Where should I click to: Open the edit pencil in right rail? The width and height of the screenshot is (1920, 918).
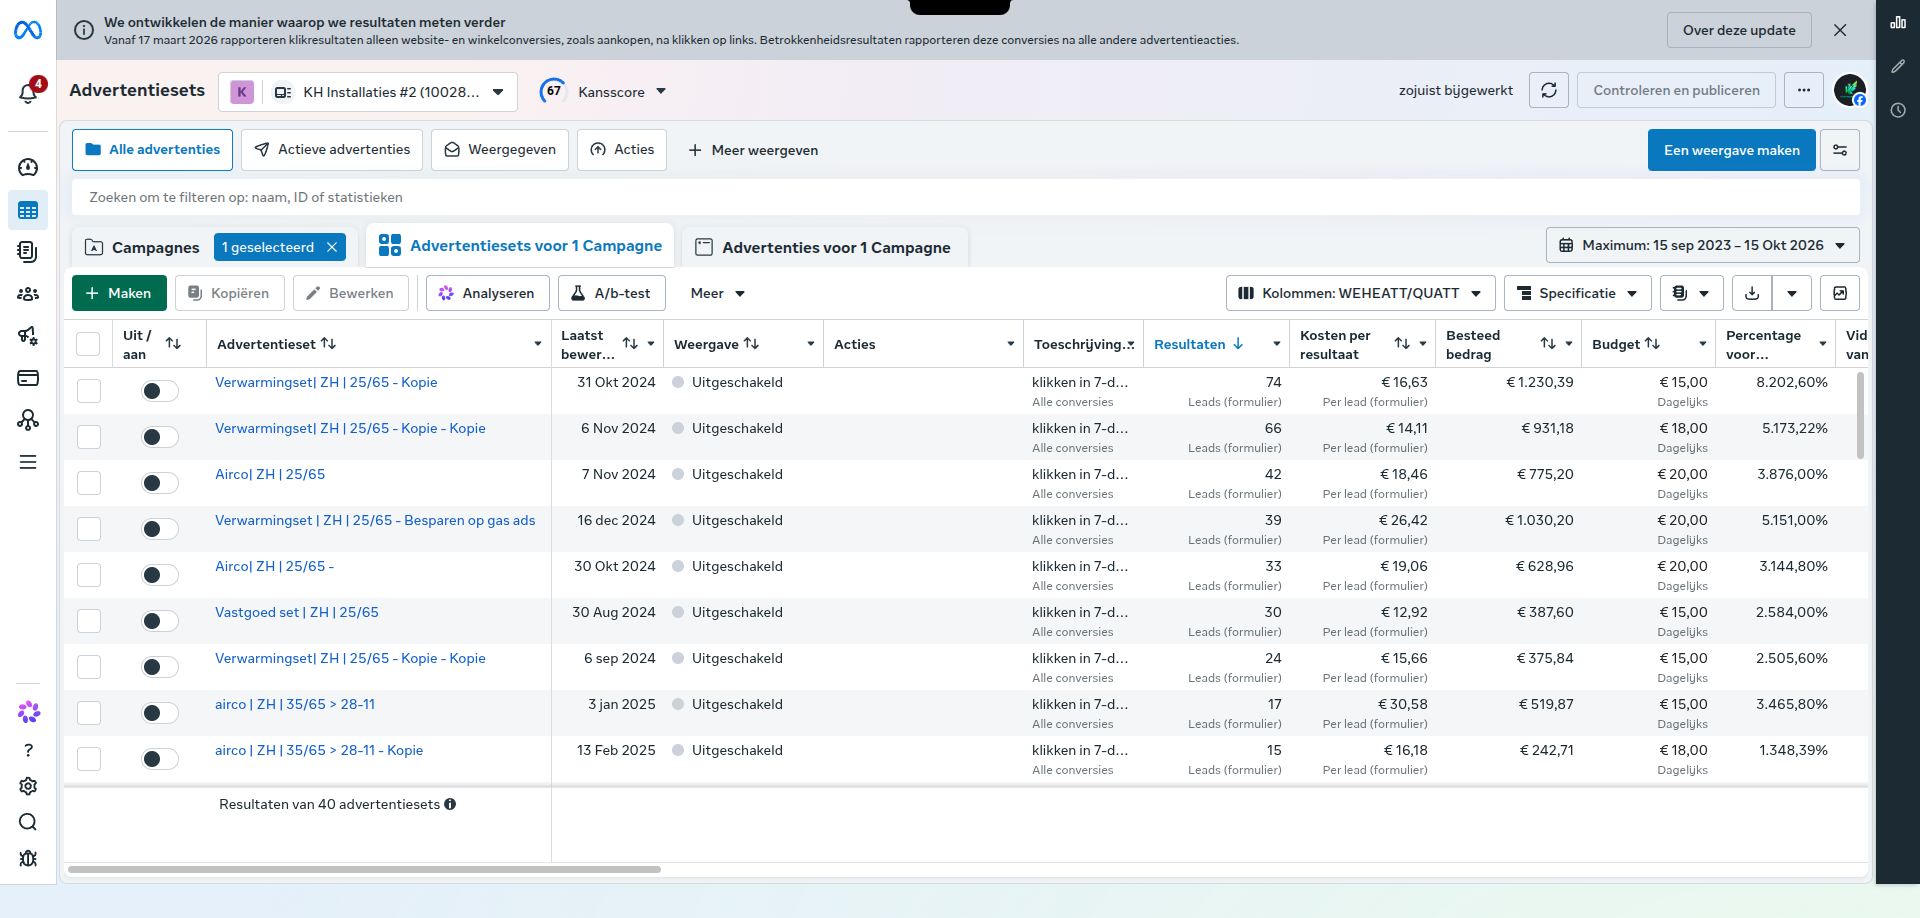(1898, 66)
